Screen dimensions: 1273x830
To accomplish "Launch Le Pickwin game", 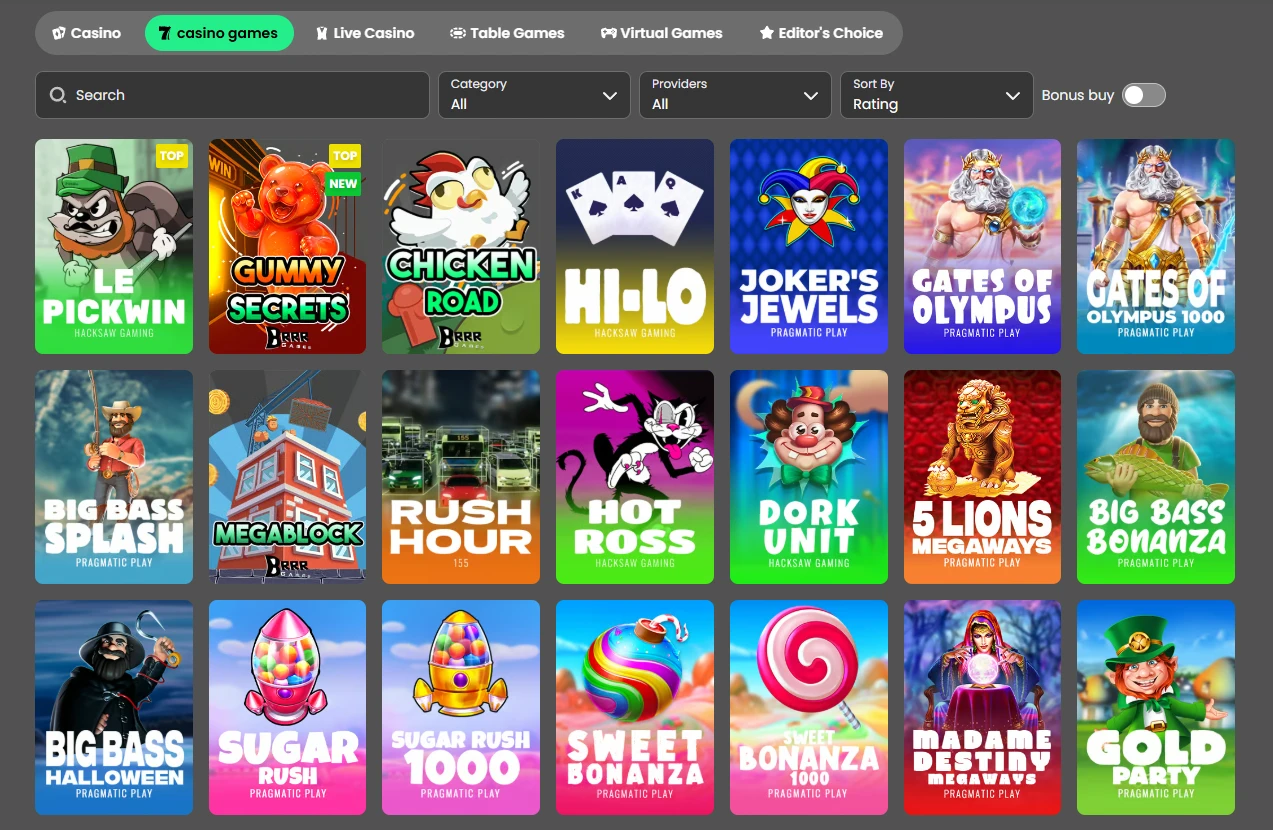I will click(114, 246).
